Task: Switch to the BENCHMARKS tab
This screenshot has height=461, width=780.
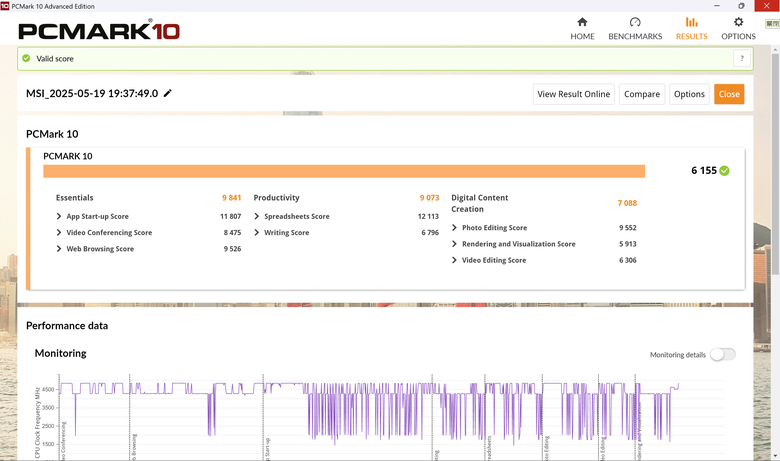Action: tap(635, 29)
